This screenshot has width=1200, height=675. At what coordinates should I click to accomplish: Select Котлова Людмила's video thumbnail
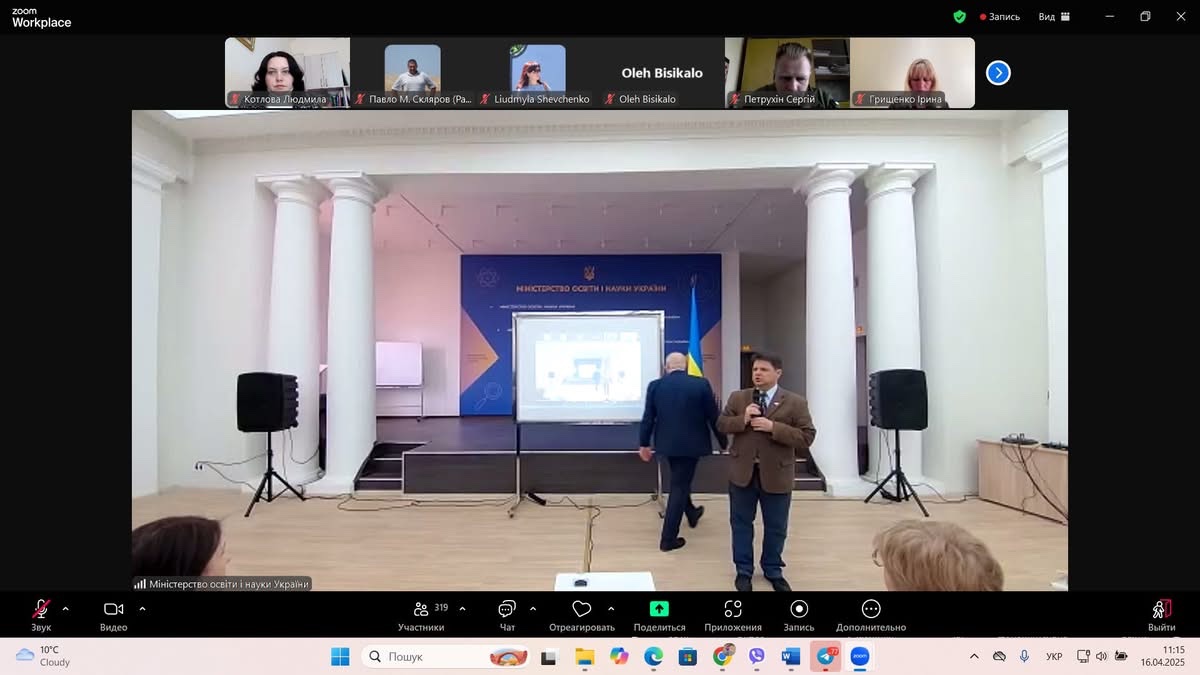(x=287, y=72)
